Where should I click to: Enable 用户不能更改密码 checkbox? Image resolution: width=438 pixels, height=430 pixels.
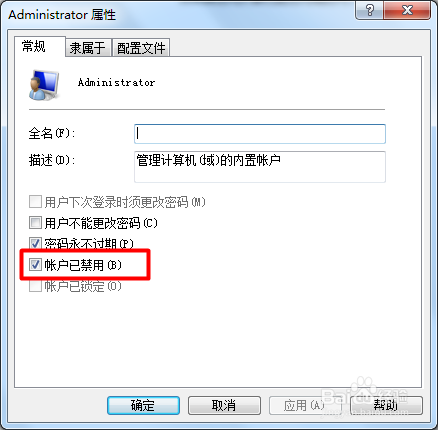[35, 223]
